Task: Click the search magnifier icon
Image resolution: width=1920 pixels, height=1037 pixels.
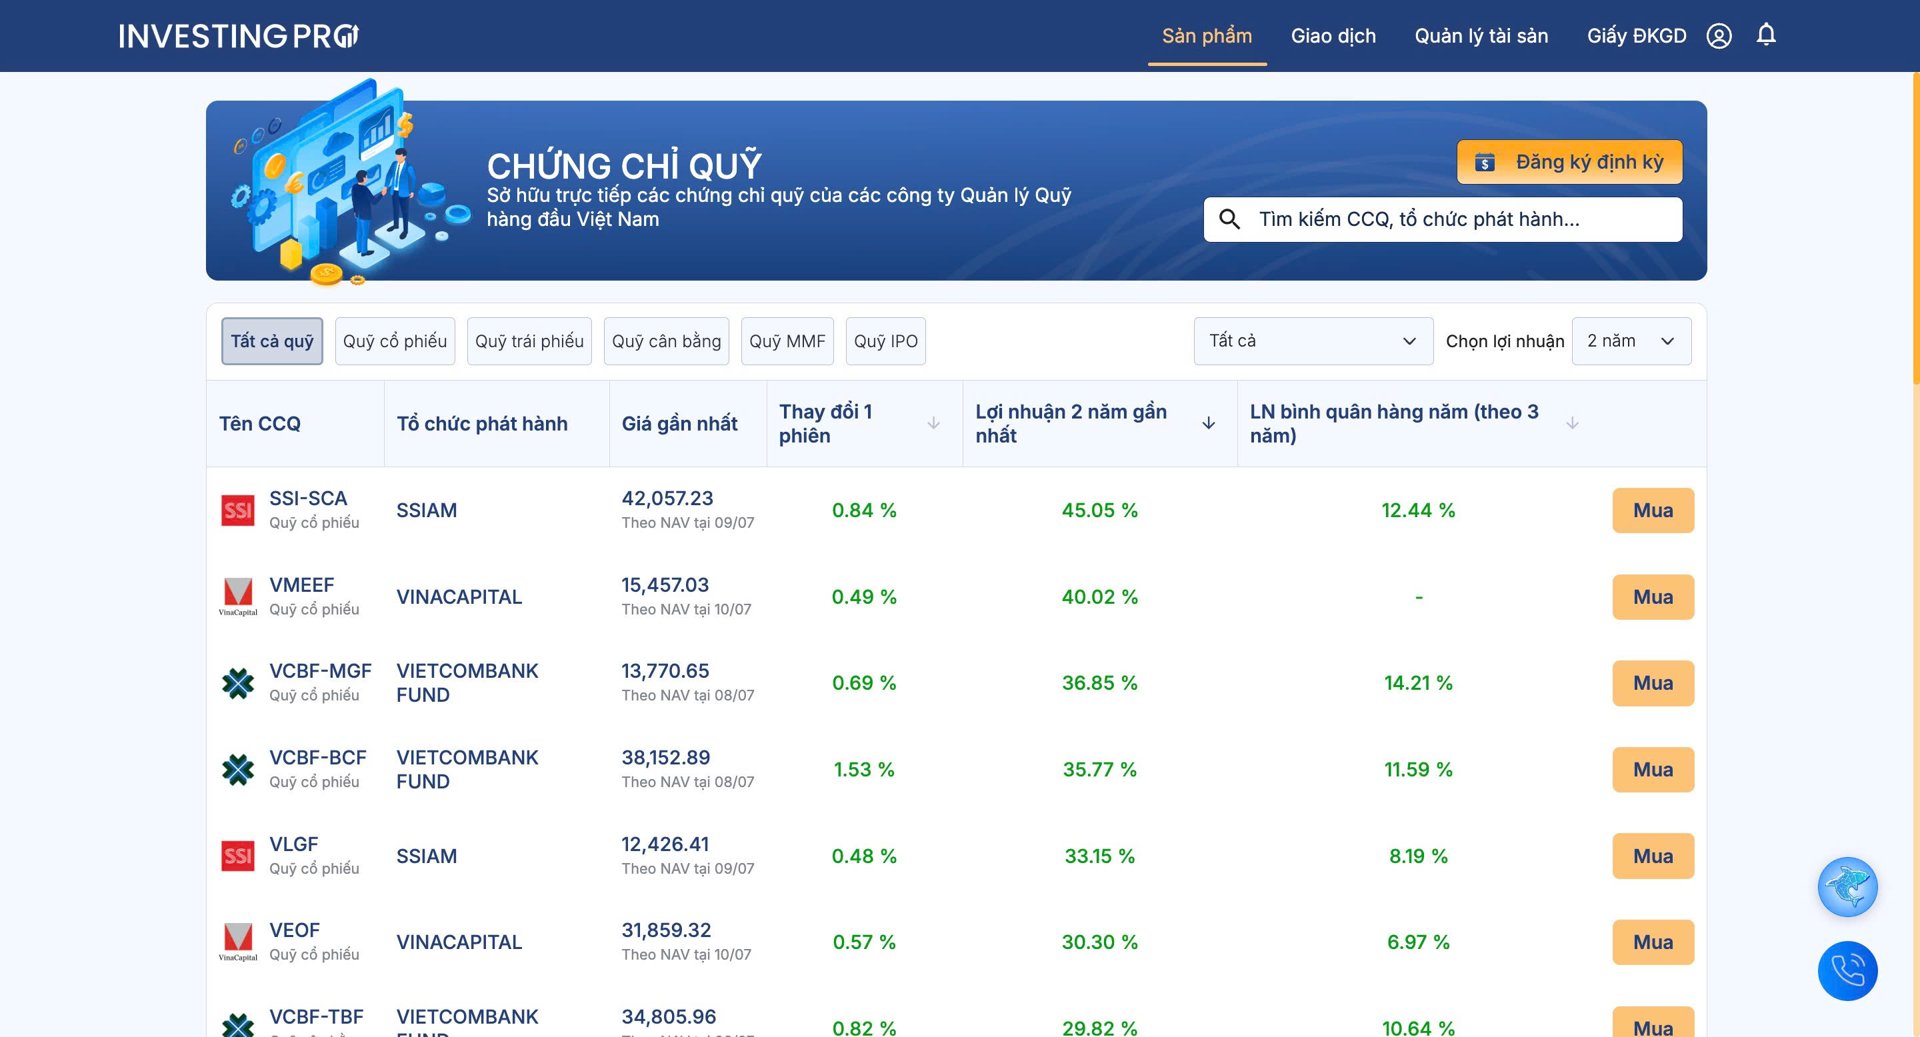Action: tap(1229, 219)
